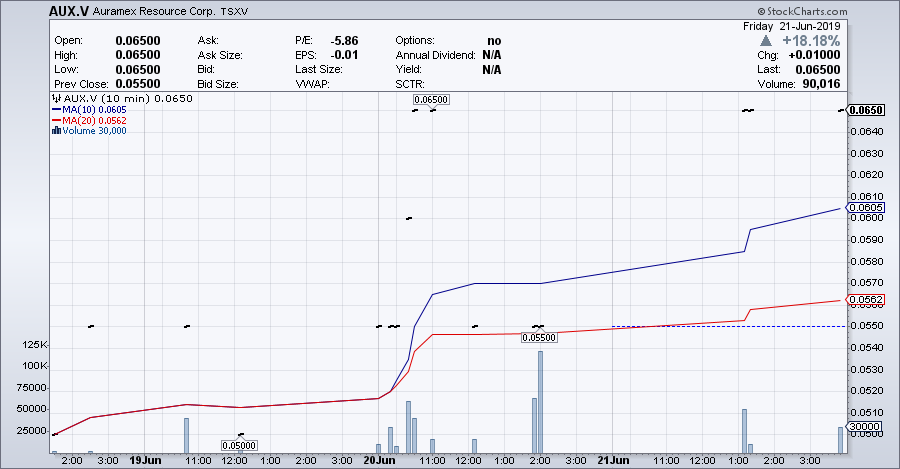Image resolution: width=900 pixels, height=469 pixels.
Task: Click the 0.0620 price axis label
Action: point(867,175)
